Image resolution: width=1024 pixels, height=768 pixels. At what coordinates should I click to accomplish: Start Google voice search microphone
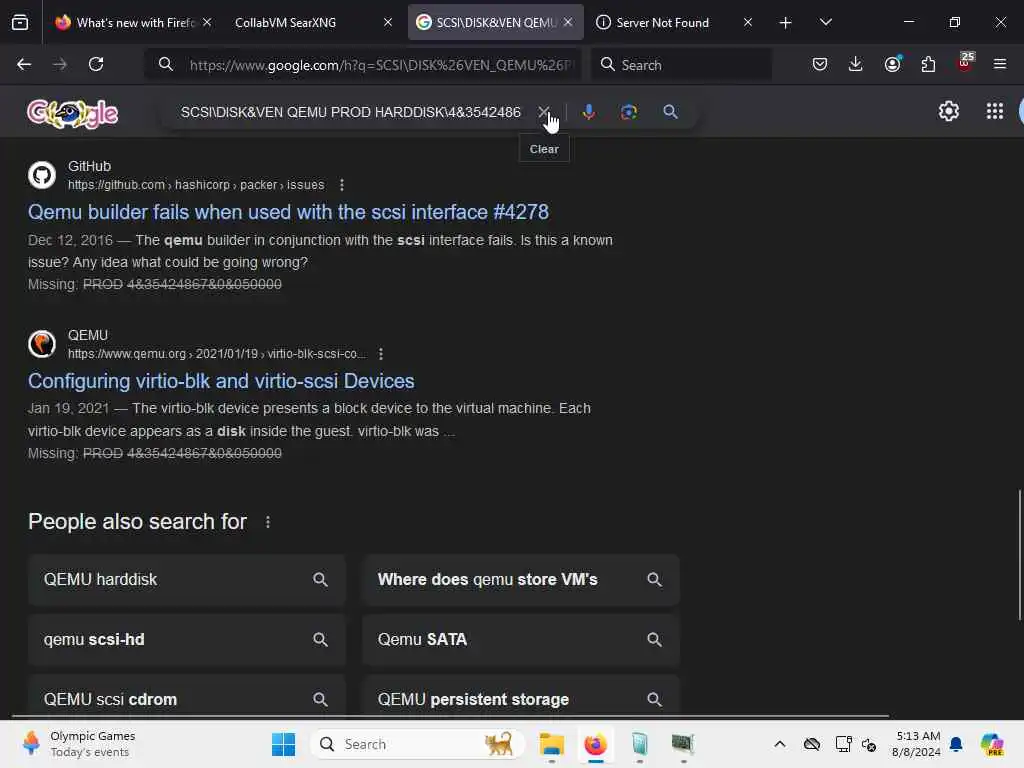point(588,112)
